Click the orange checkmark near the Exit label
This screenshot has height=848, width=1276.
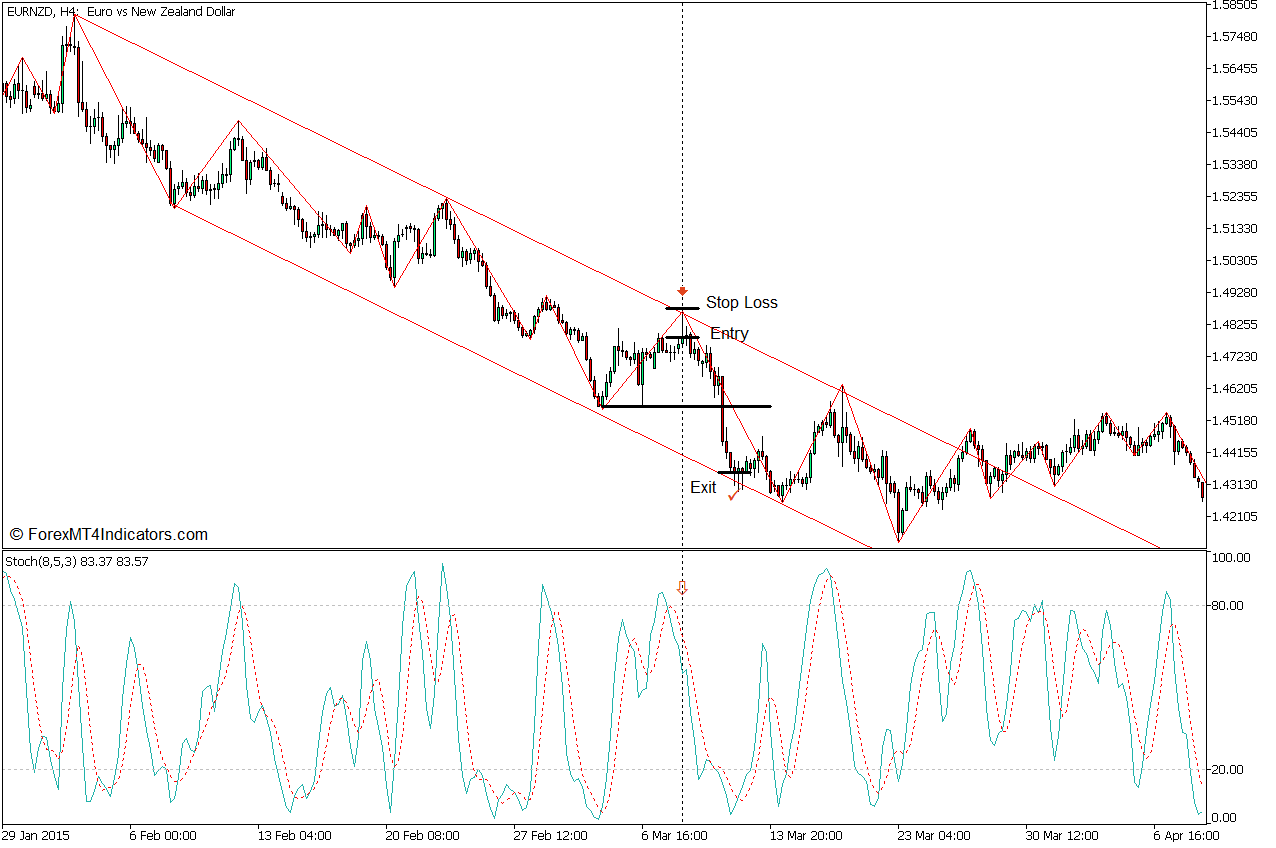(x=735, y=495)
